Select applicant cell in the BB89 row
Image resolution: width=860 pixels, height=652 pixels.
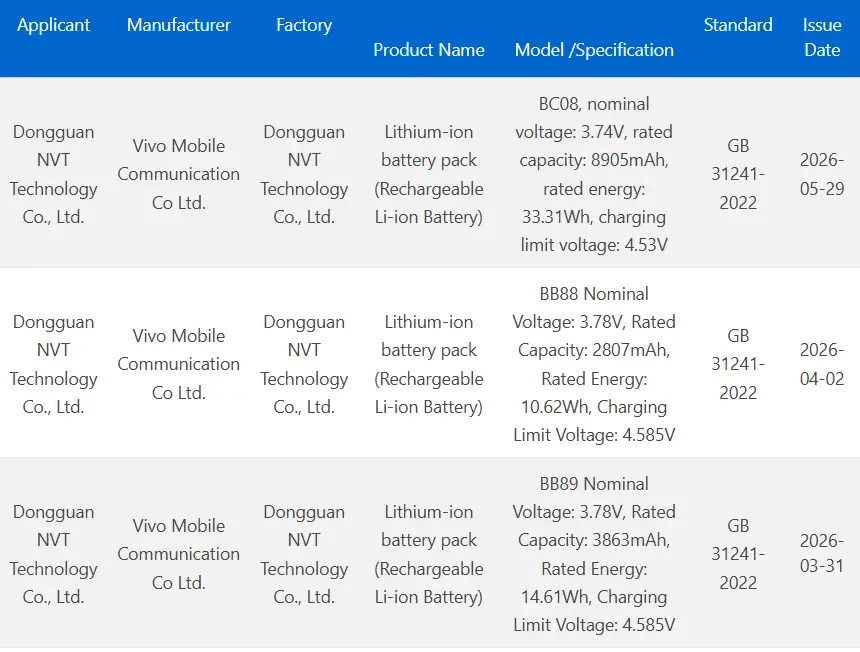point(53,554)
